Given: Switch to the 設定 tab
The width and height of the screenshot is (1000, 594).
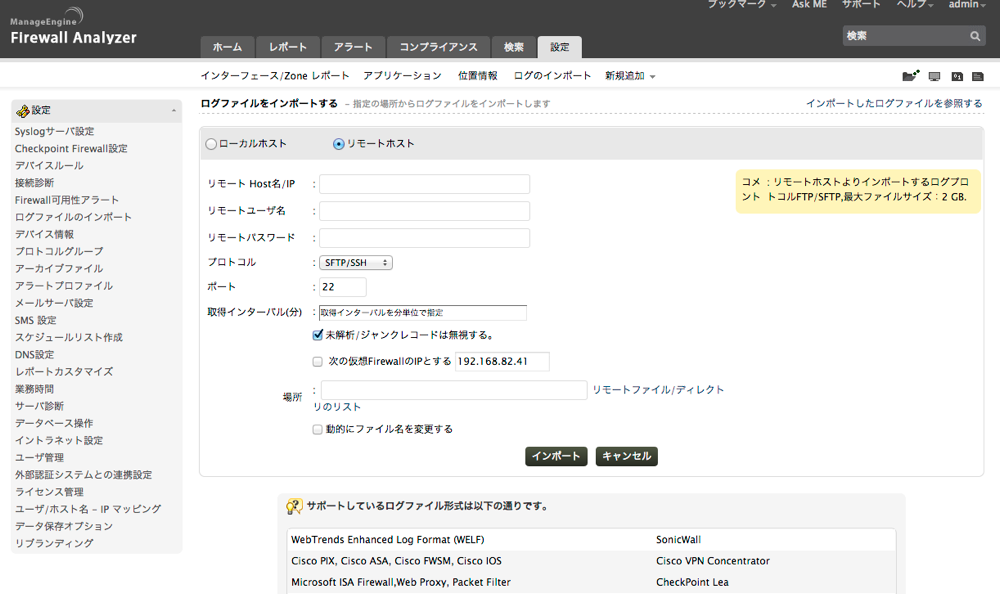Looking at the screenshot, I should point(559,47).
